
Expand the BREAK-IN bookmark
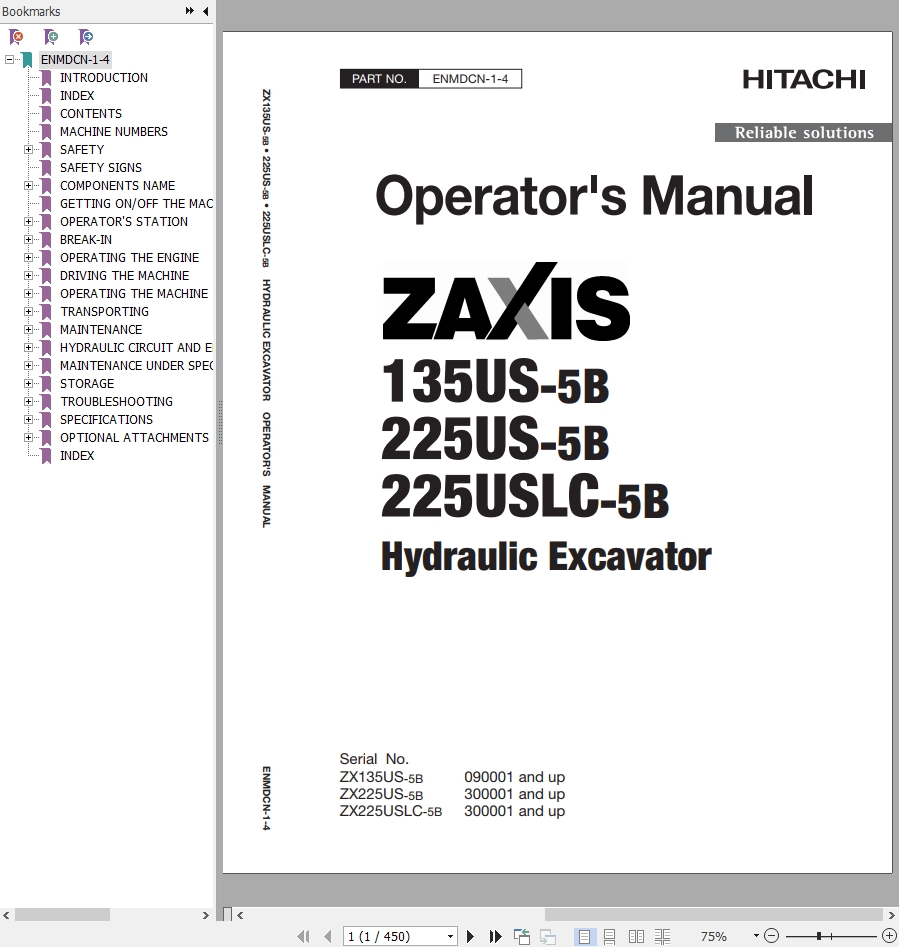28,239
